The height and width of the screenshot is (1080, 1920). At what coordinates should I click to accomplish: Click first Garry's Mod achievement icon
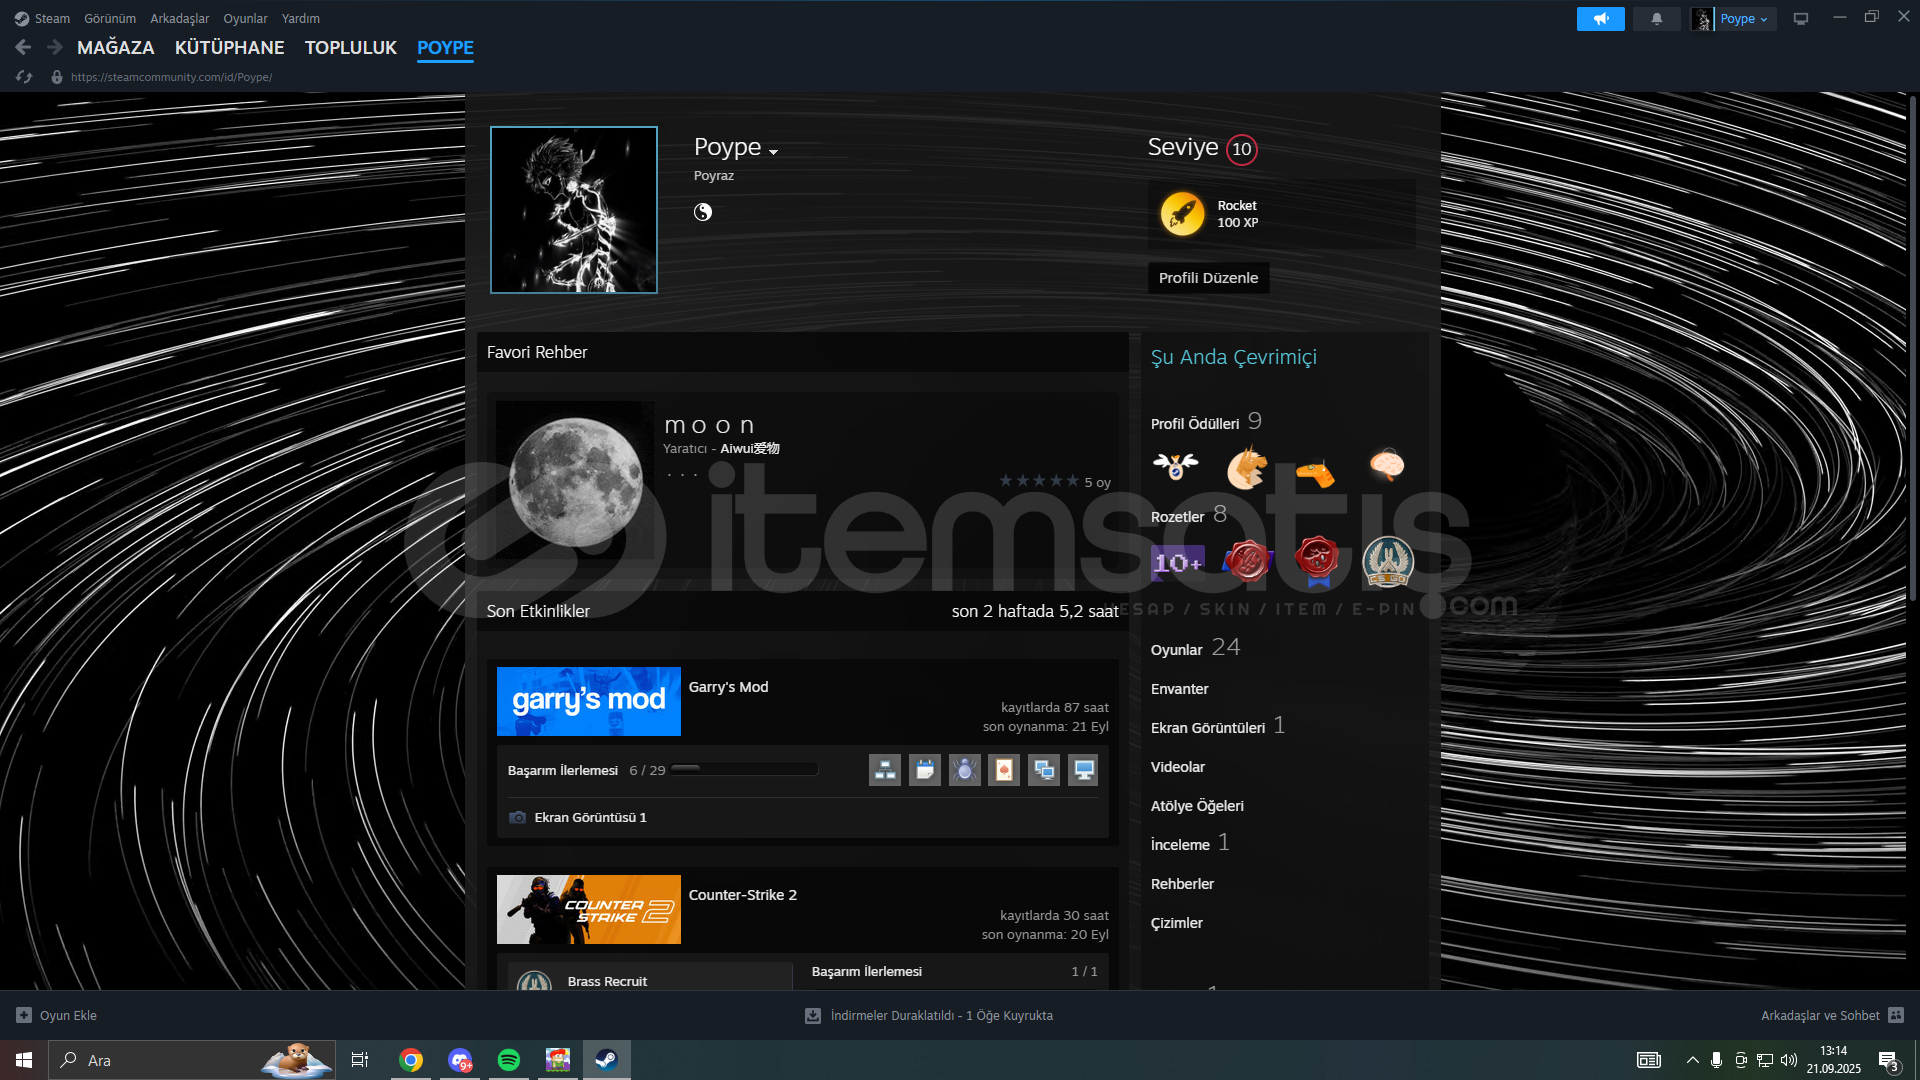[885, 770]
